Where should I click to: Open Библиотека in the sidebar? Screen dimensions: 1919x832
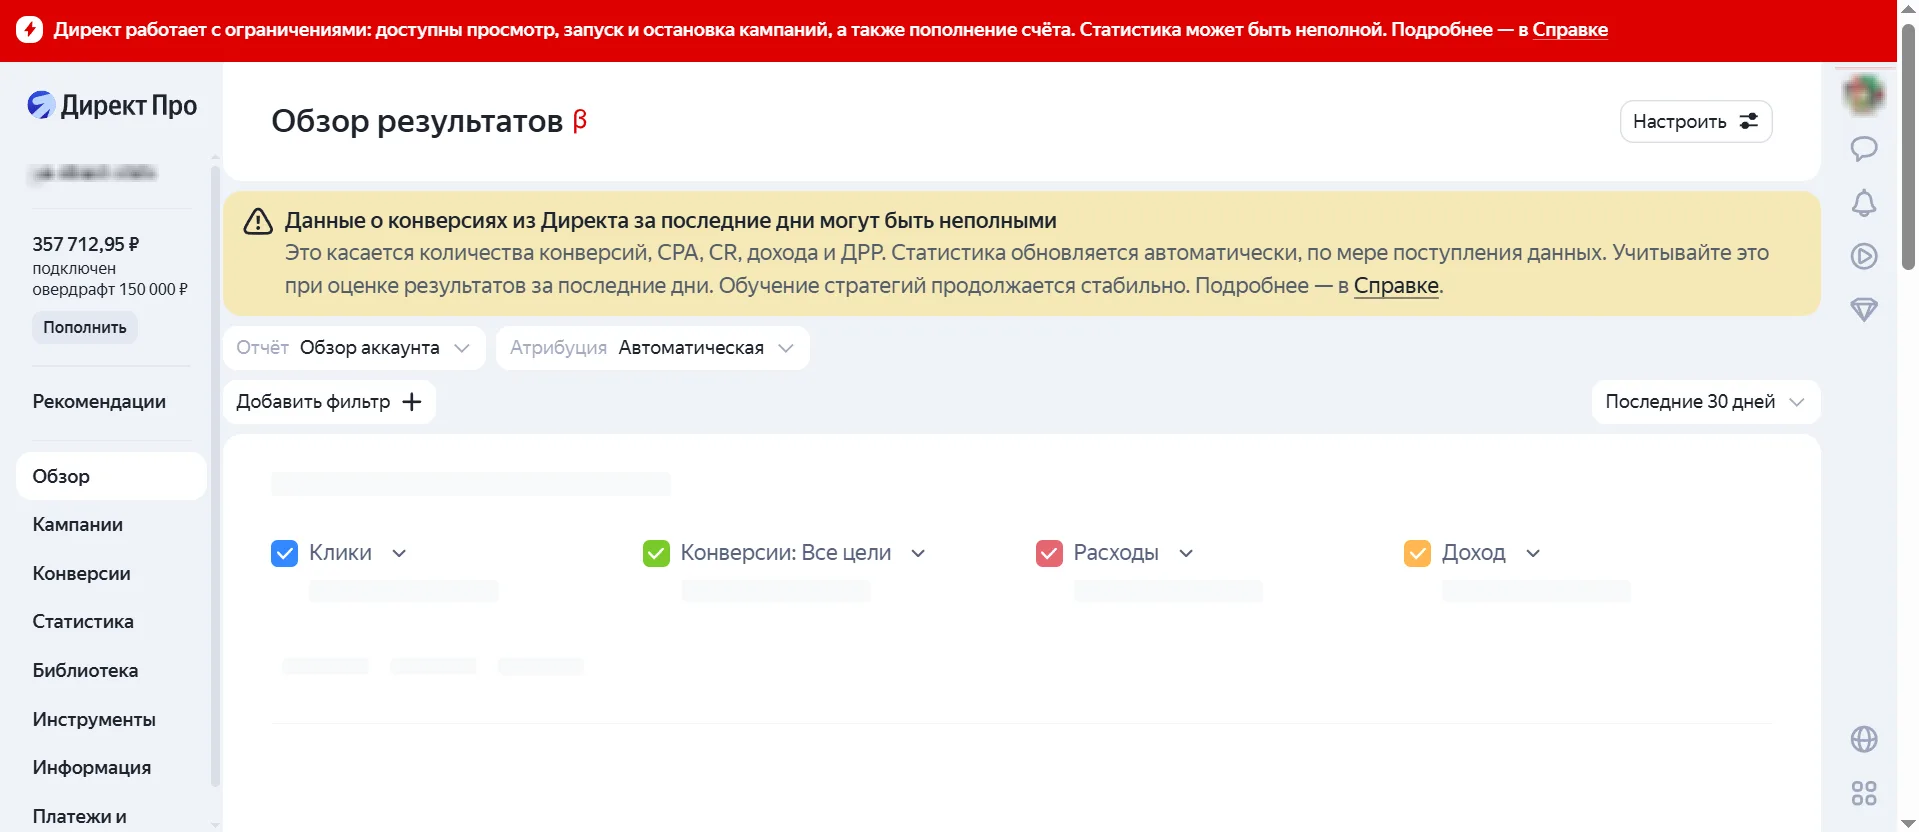click(85, 671)
